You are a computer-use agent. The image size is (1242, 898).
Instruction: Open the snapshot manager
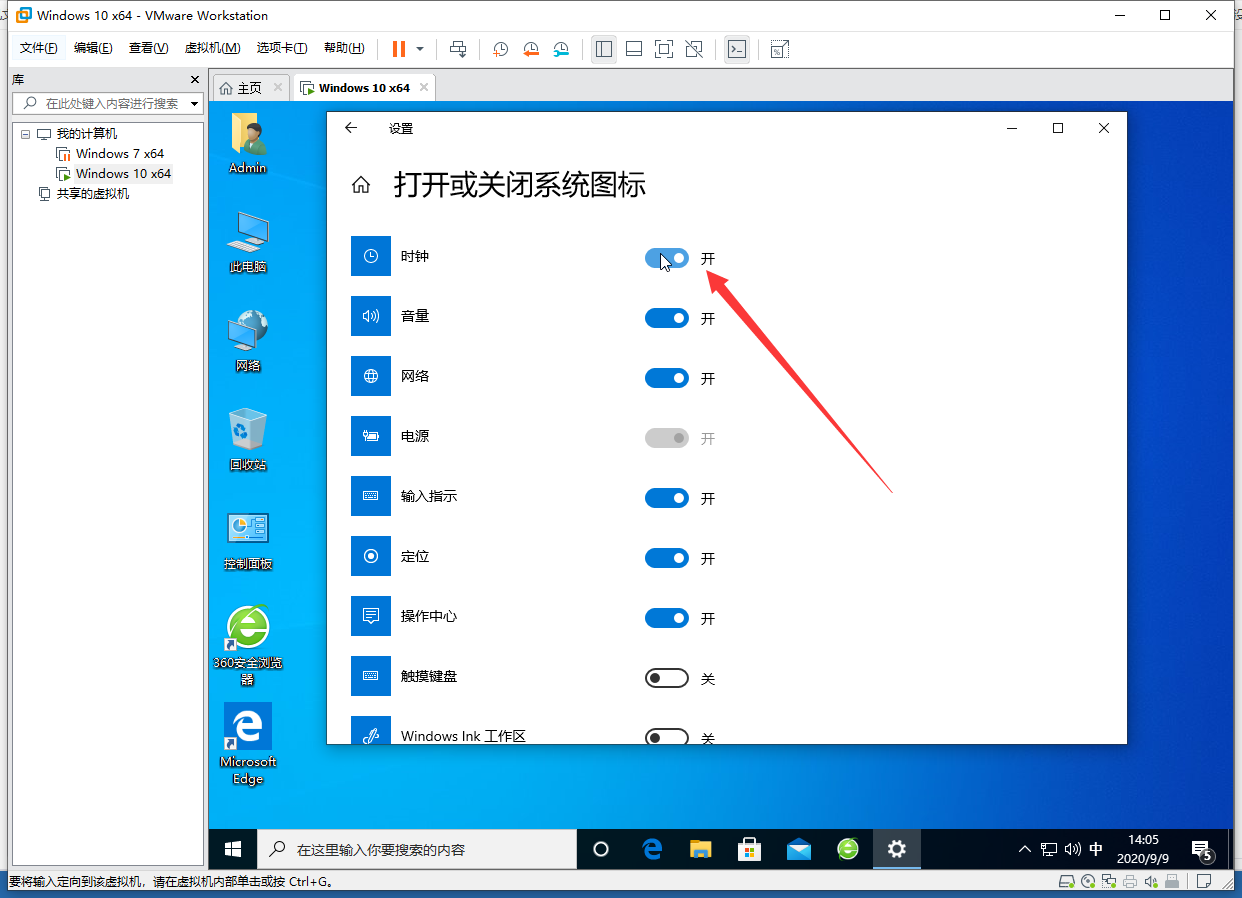pyautogui.click(x=562, y=48)
